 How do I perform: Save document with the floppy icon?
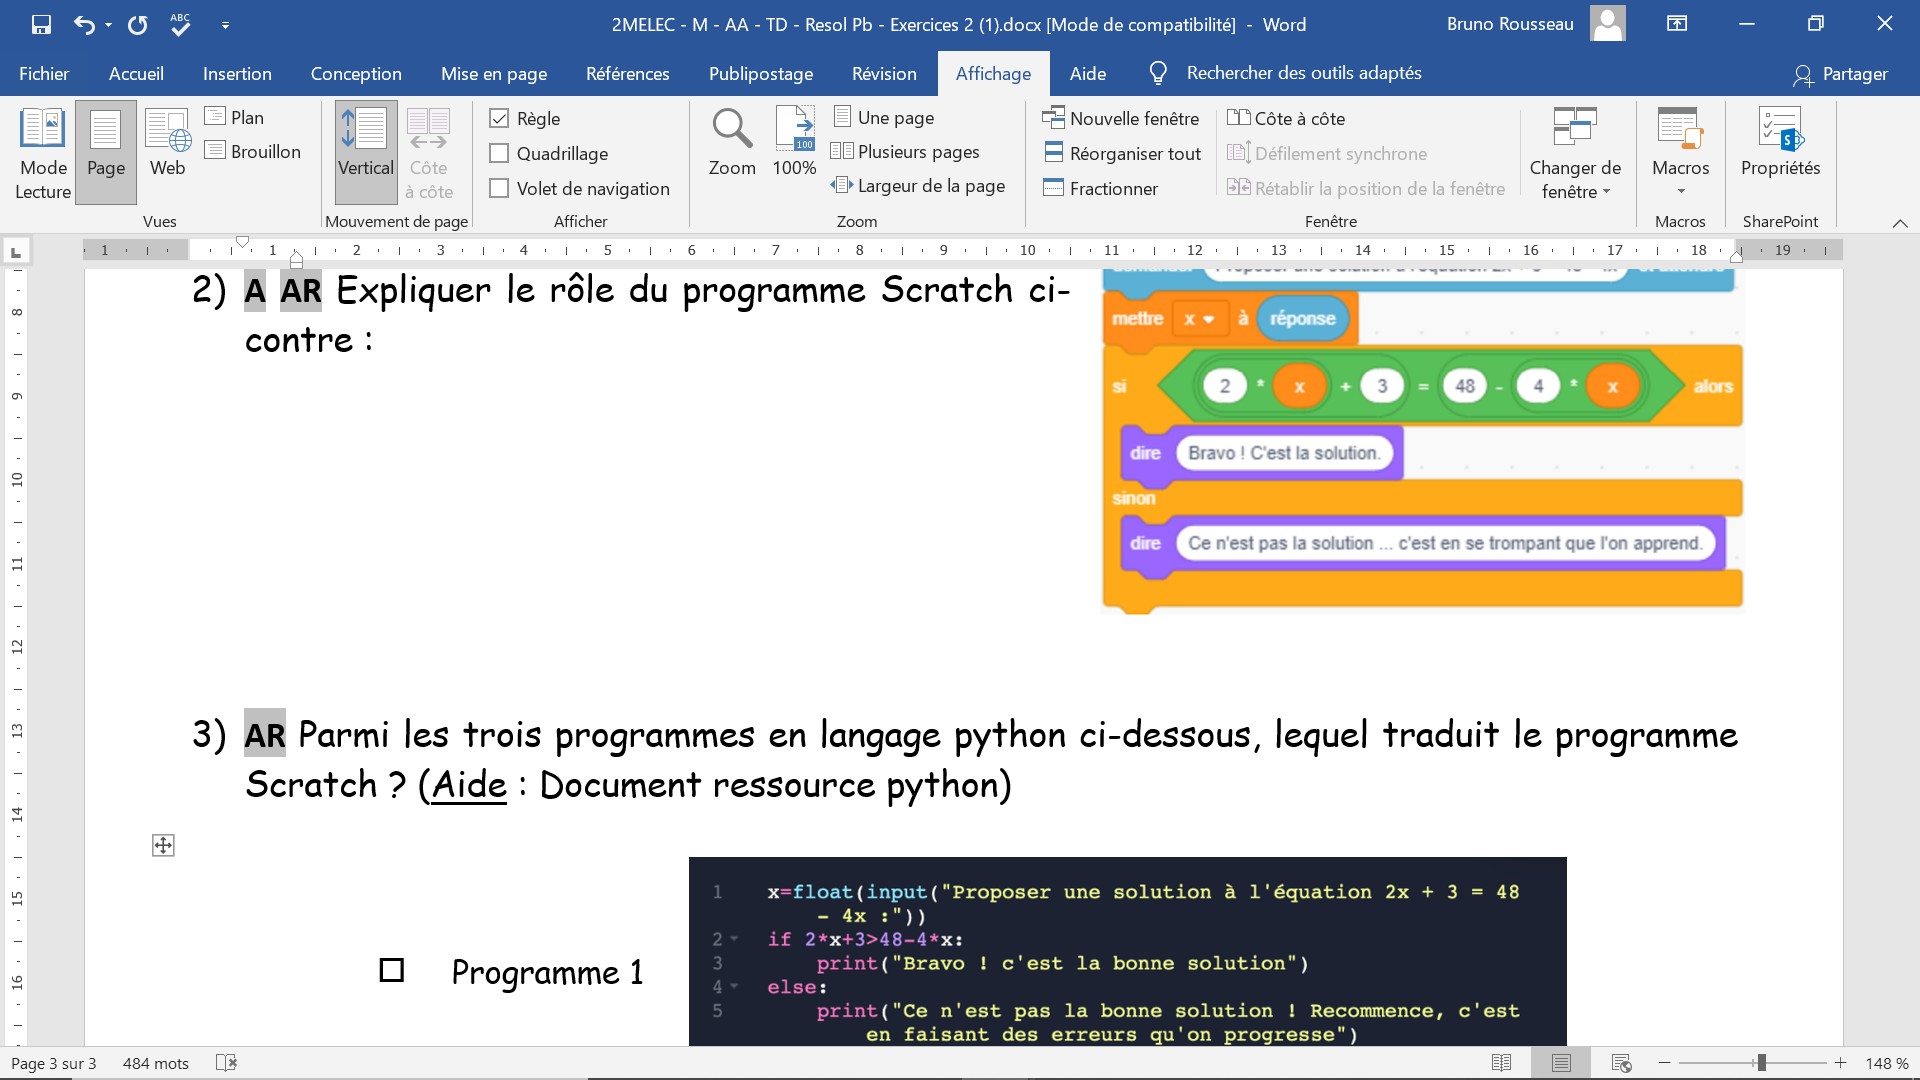tap(41, 25)
